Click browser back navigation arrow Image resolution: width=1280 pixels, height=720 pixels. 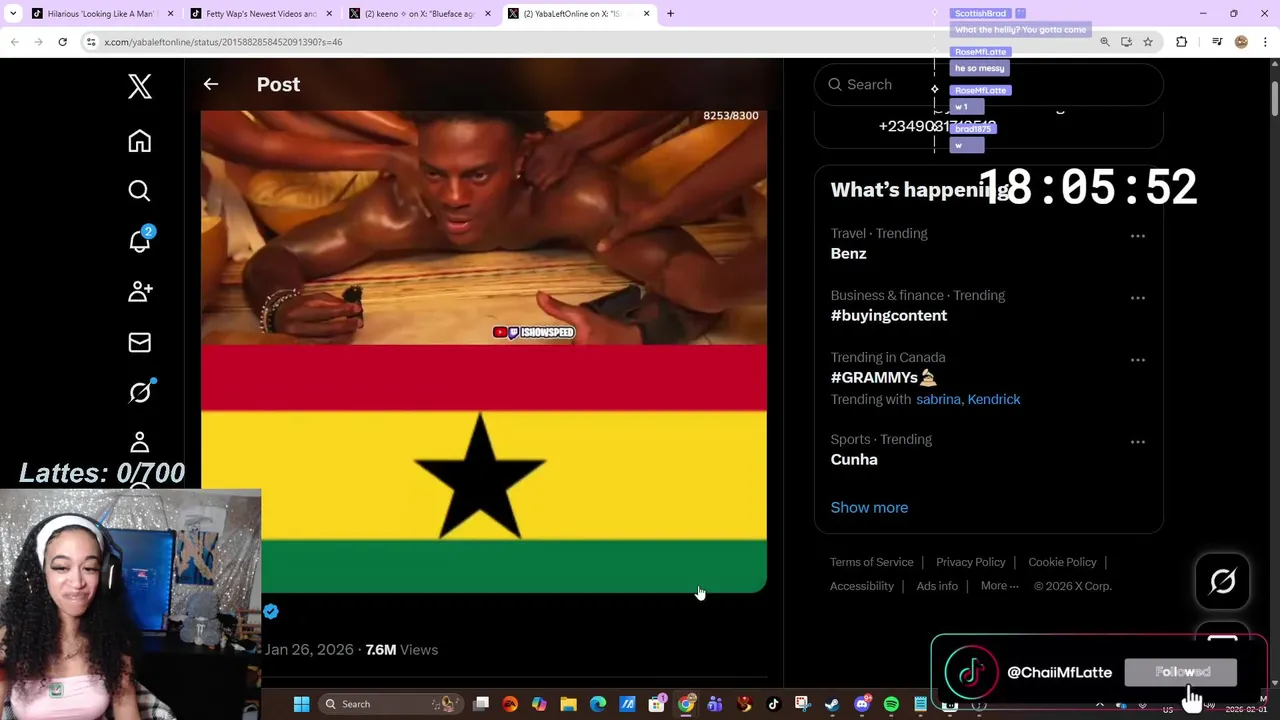(x=14, y=42)
